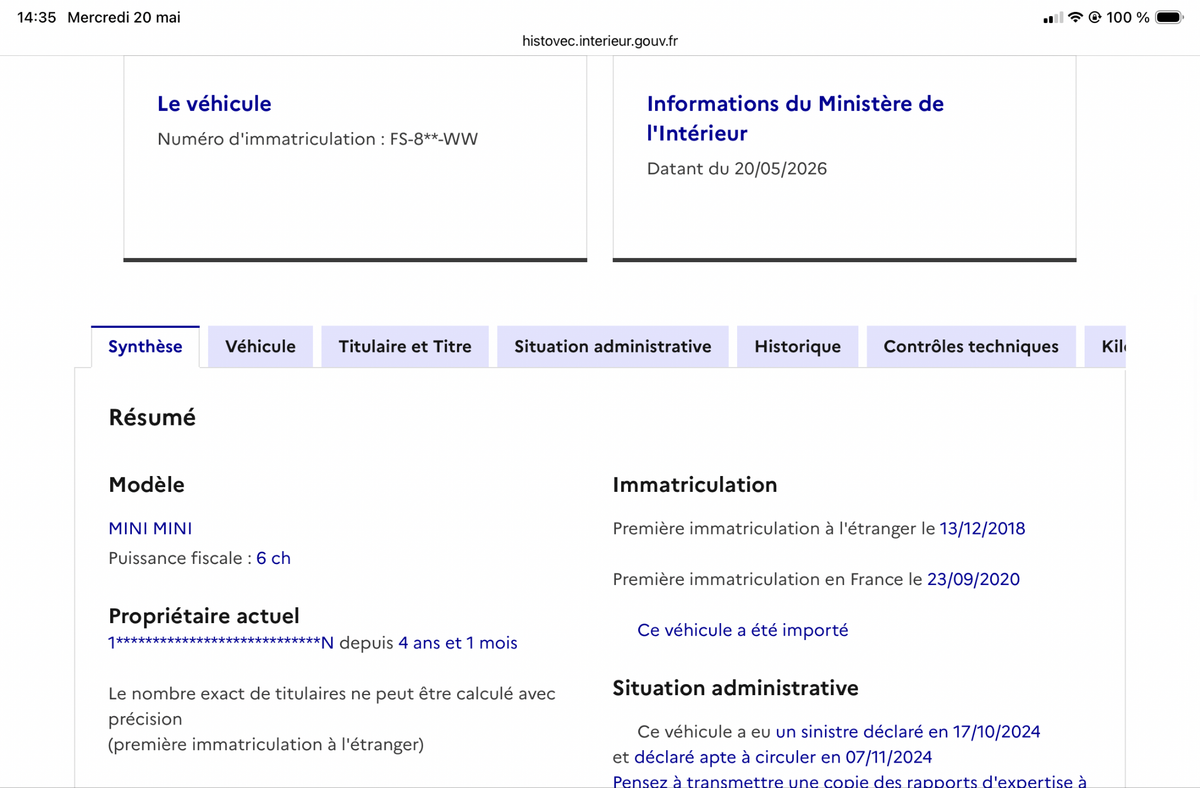Viewport: 1200px width, 788px height.
Task: Tap the orientation lock icon
Action: coord(1095,17)
